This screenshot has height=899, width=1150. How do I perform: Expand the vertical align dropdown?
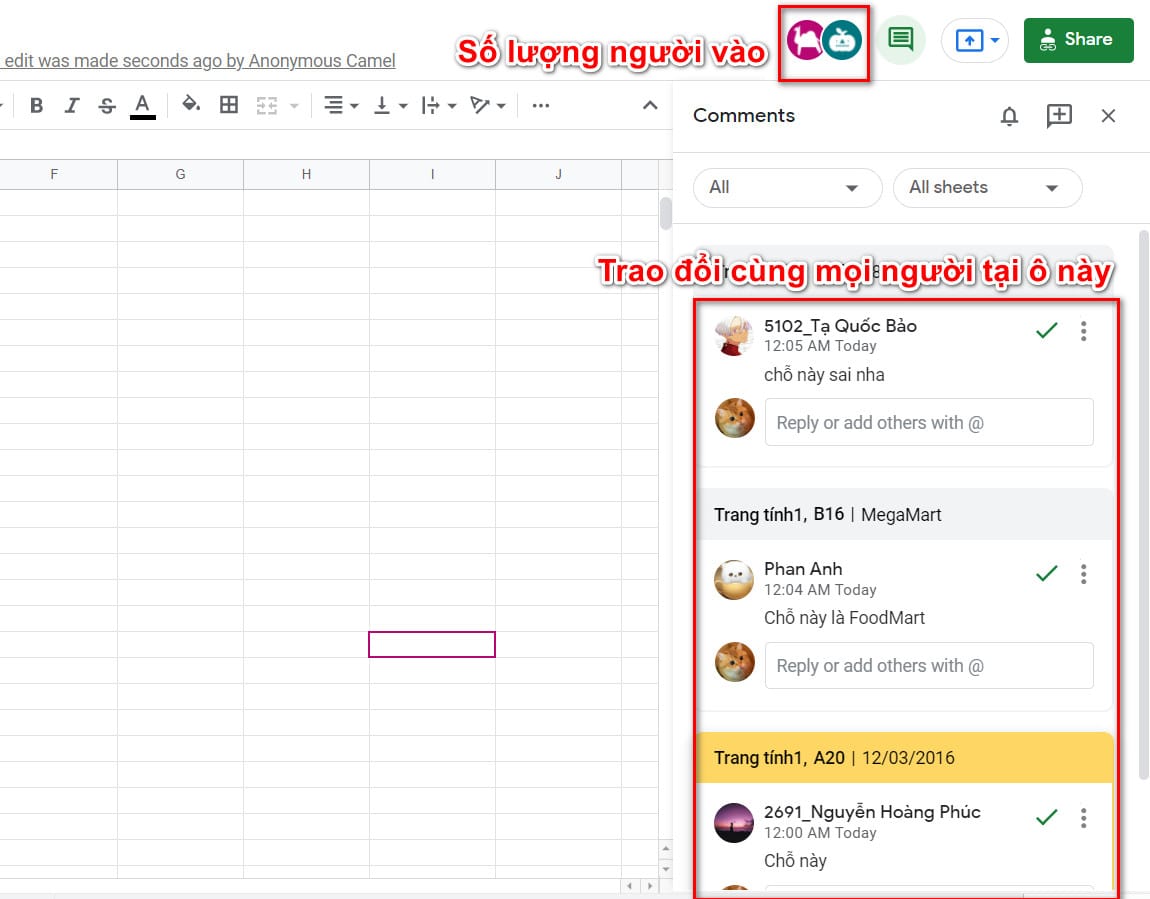click(390, 105)
